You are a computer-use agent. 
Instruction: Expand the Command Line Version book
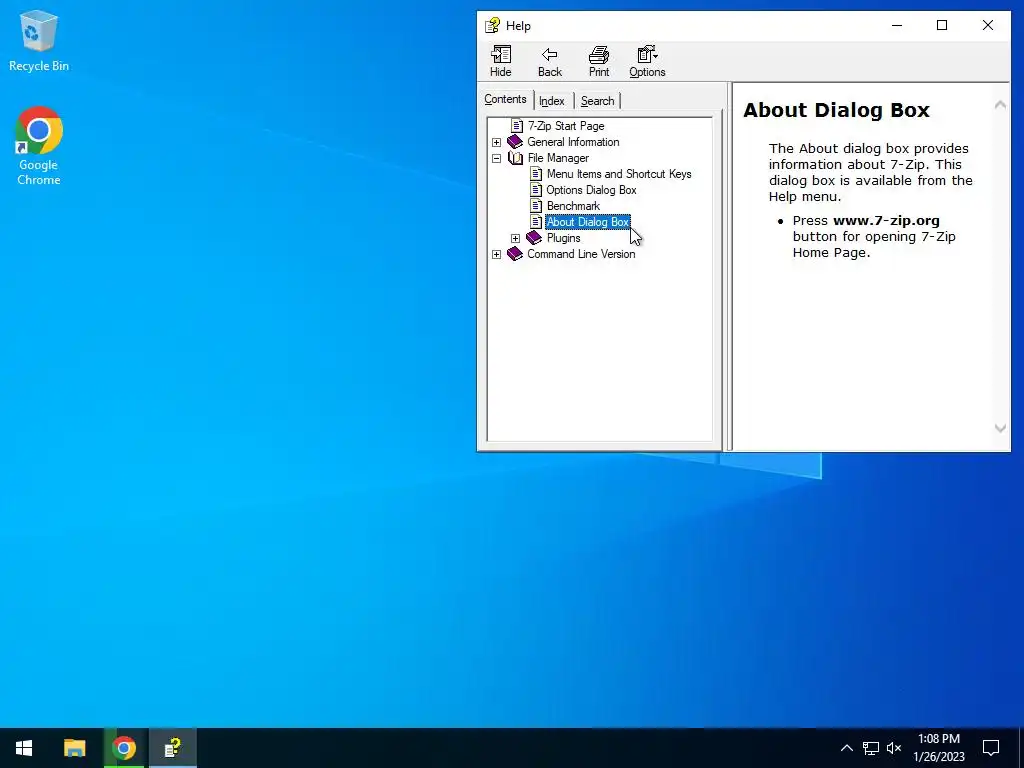496,254
